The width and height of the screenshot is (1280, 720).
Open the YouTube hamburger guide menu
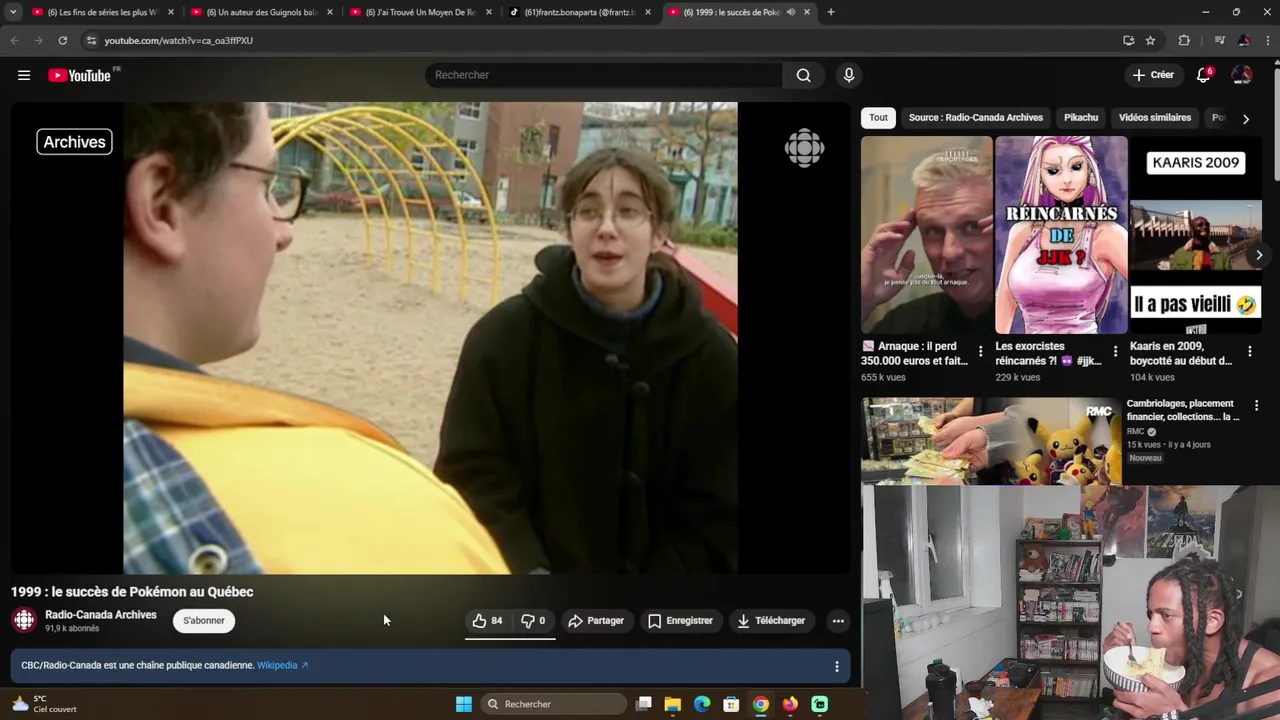pyautogui.click(x=24, y=75)
